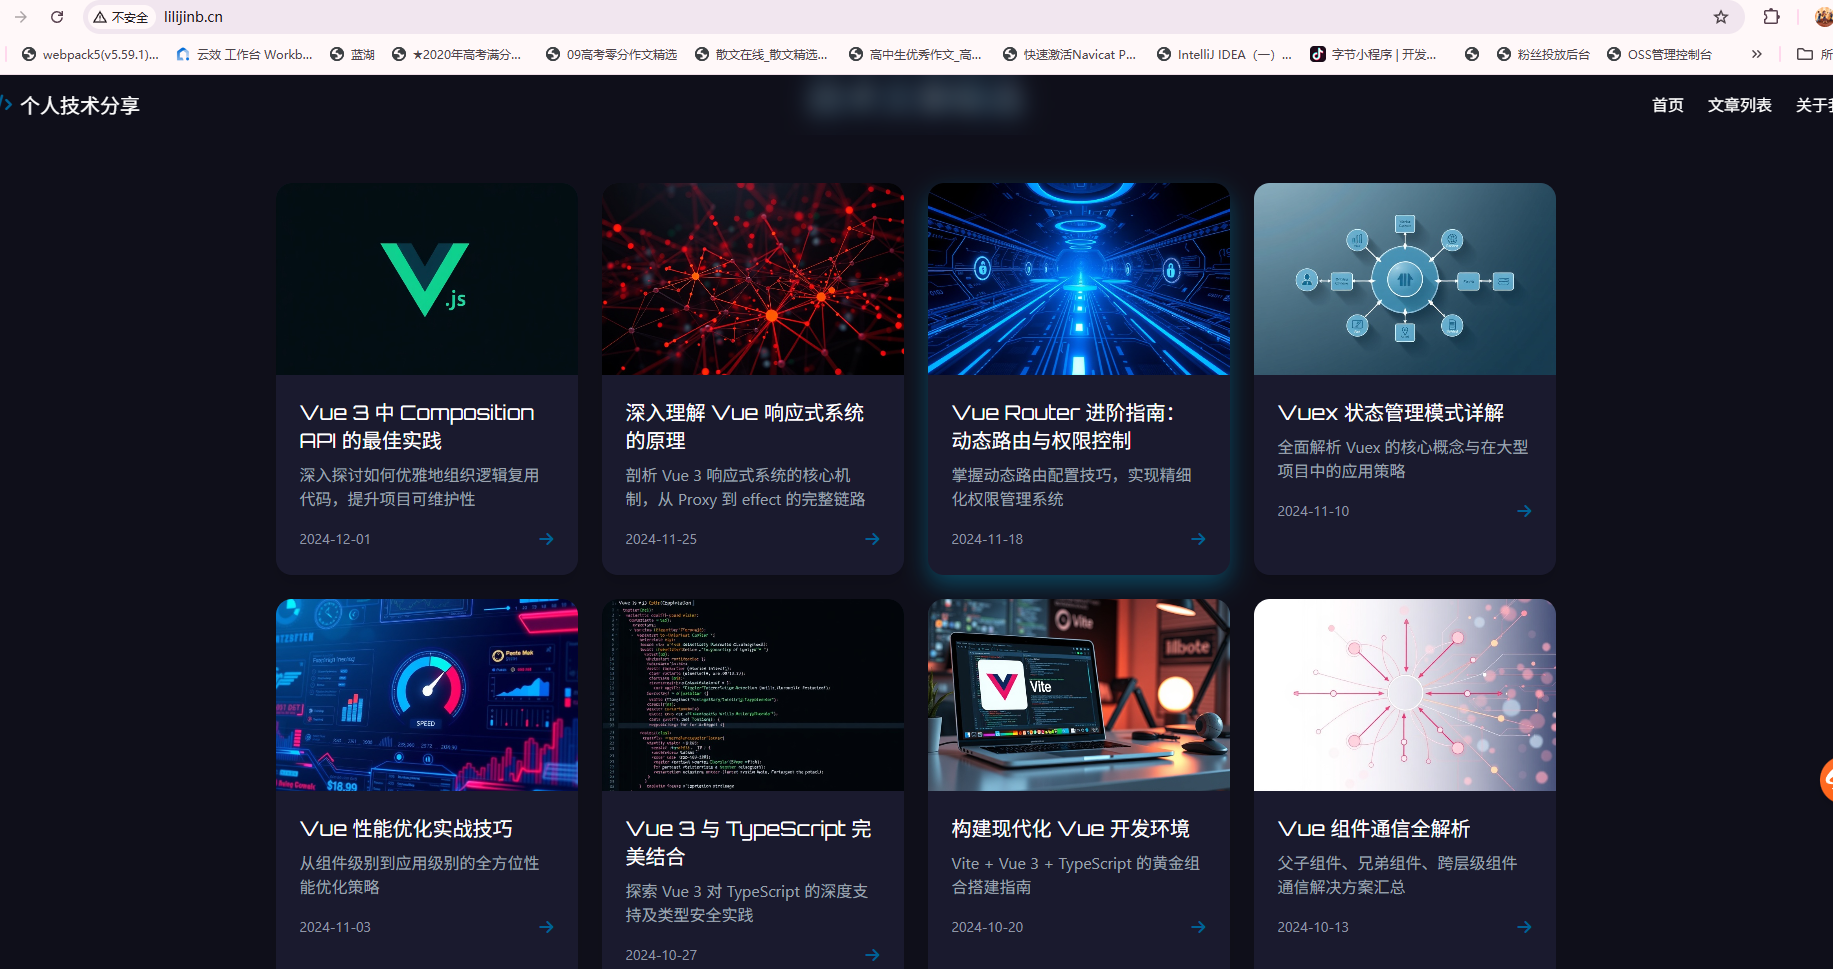Open the blue tunnel thumbnail for Vue Router
The width and height of the screenshot is (1833, 969).
pos(1079,279)
